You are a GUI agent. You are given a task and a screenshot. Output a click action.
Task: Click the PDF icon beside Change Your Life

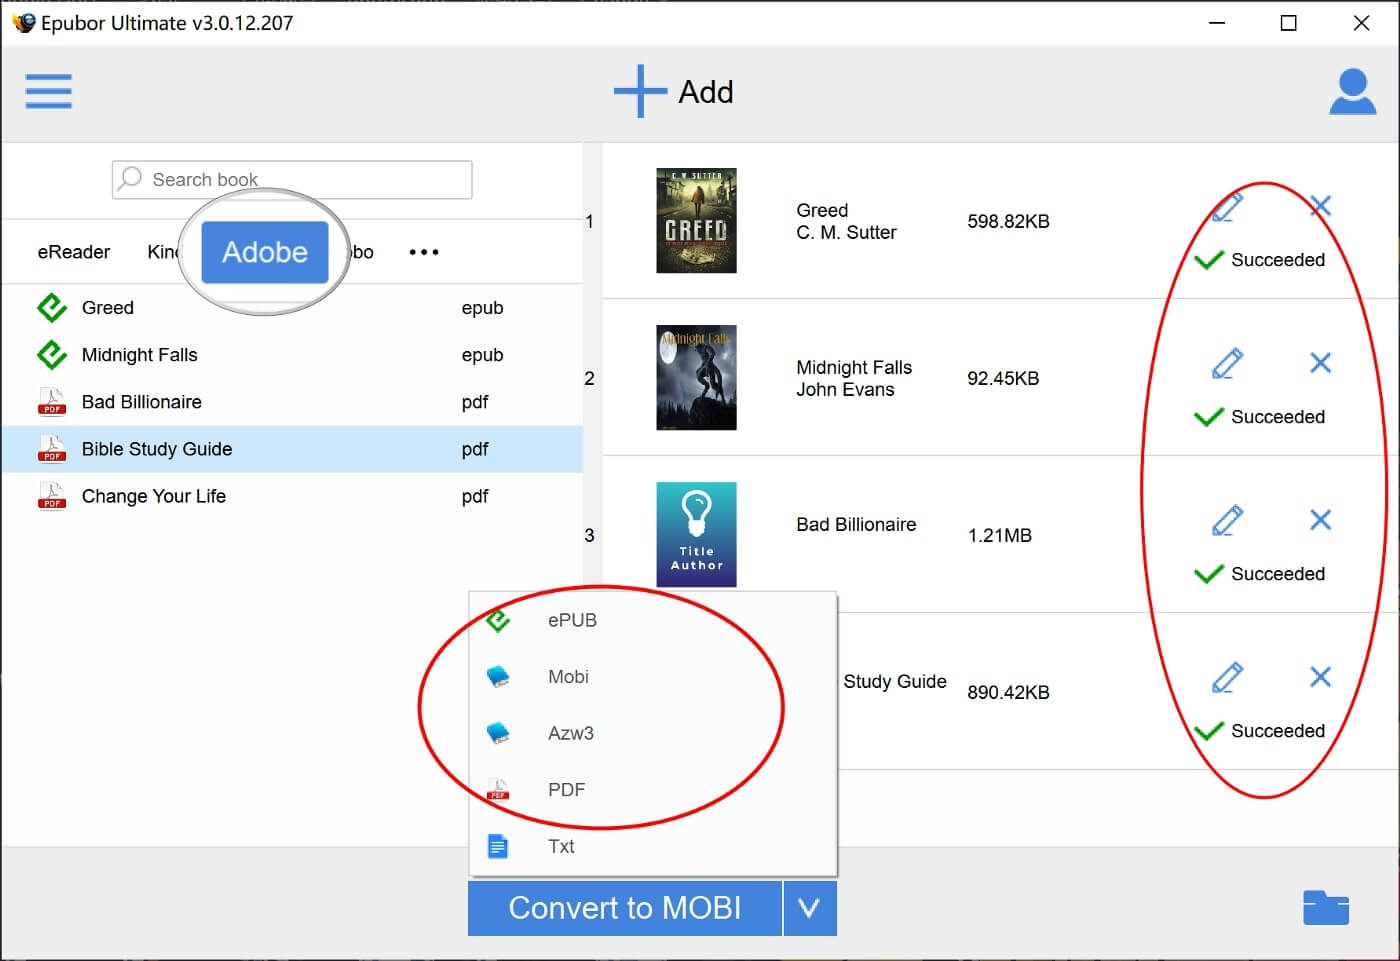tap(52, 495)
